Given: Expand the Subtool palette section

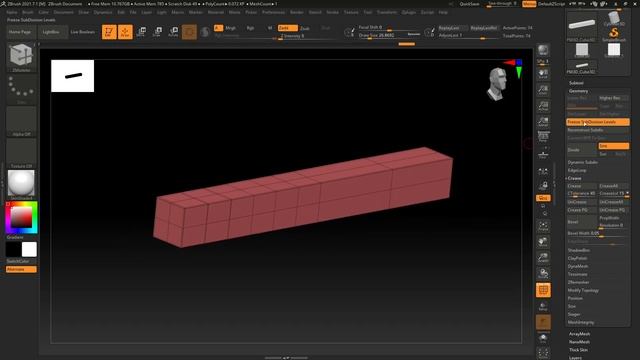Looking at the screenshot, I should [576, 83].
